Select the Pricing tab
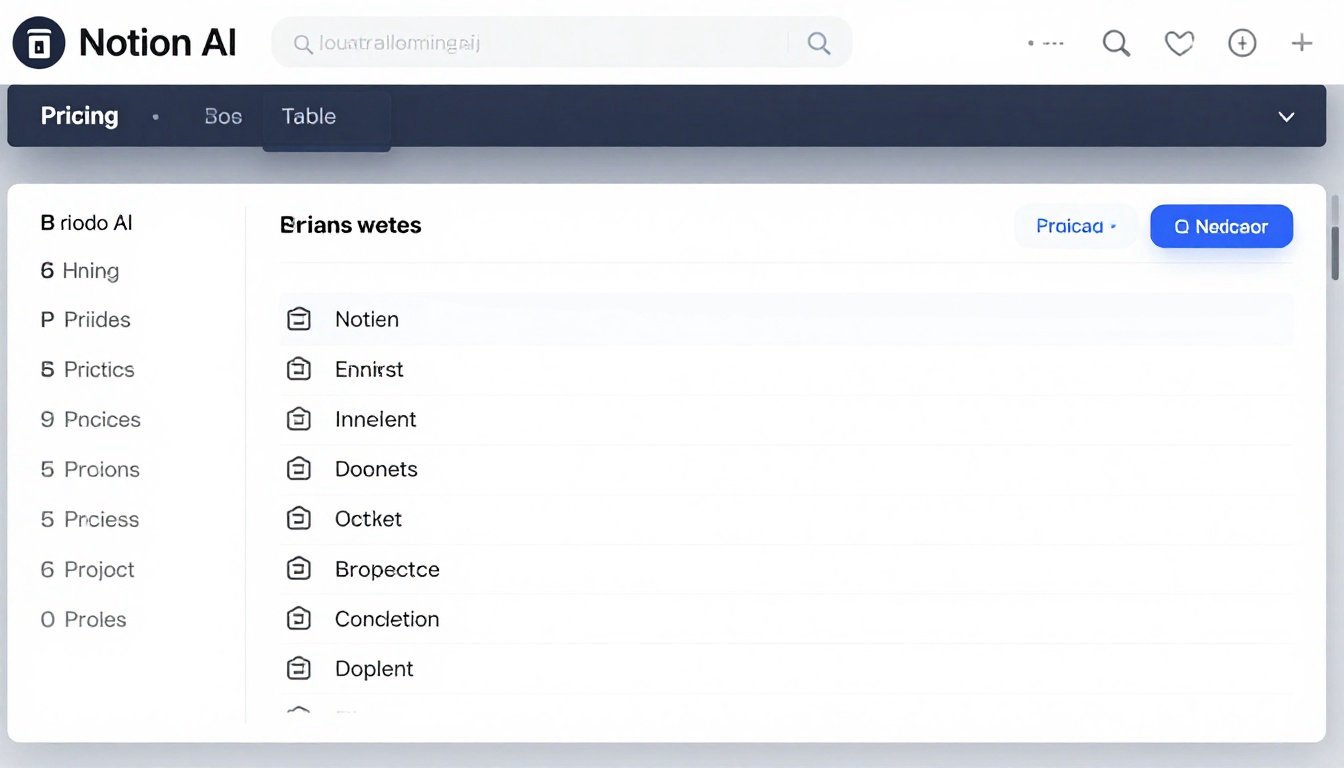This screenshot has height=768, width=1344. (x=79, y=117)
